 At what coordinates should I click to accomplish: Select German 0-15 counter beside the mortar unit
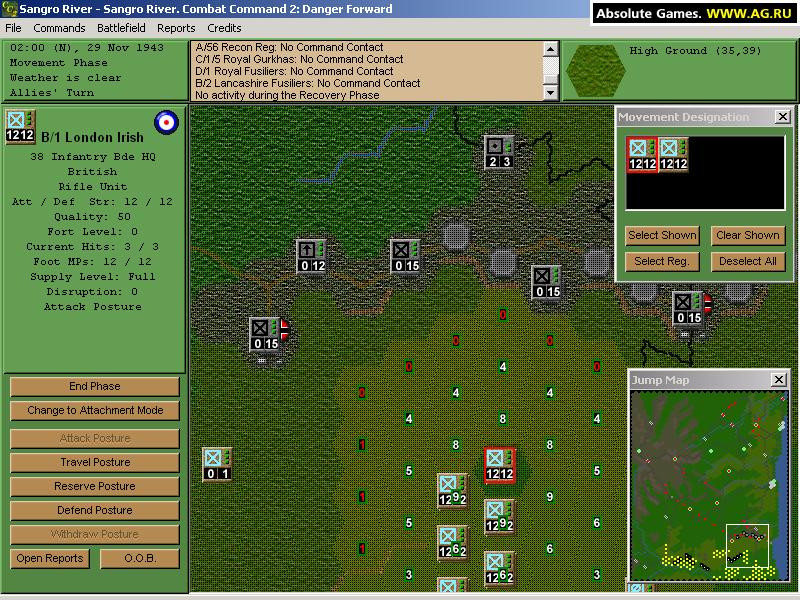tap(405, 257)
